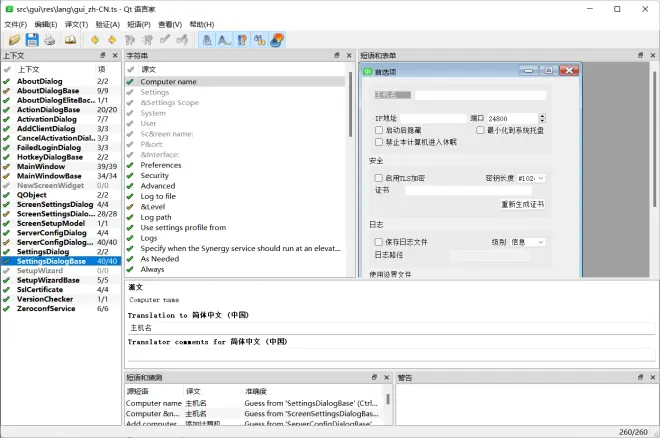The image size is (660, 438).
Task: Click the done-and-next toolbar icon
Action: [182, 40]
